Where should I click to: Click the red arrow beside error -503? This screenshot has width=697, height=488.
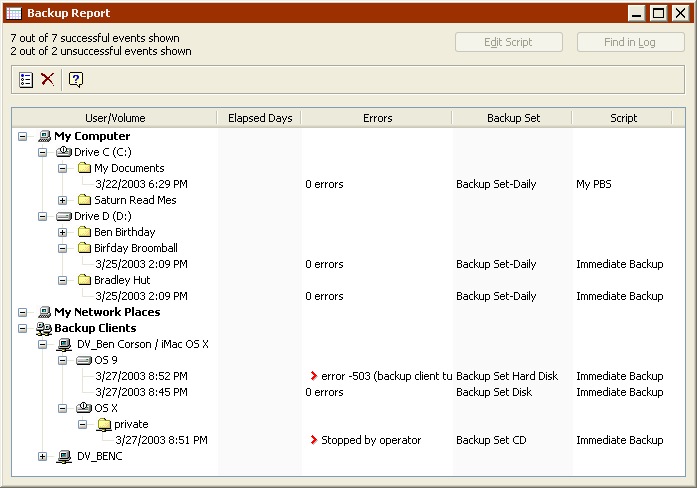pyautogui.click(x=314, y=376)
